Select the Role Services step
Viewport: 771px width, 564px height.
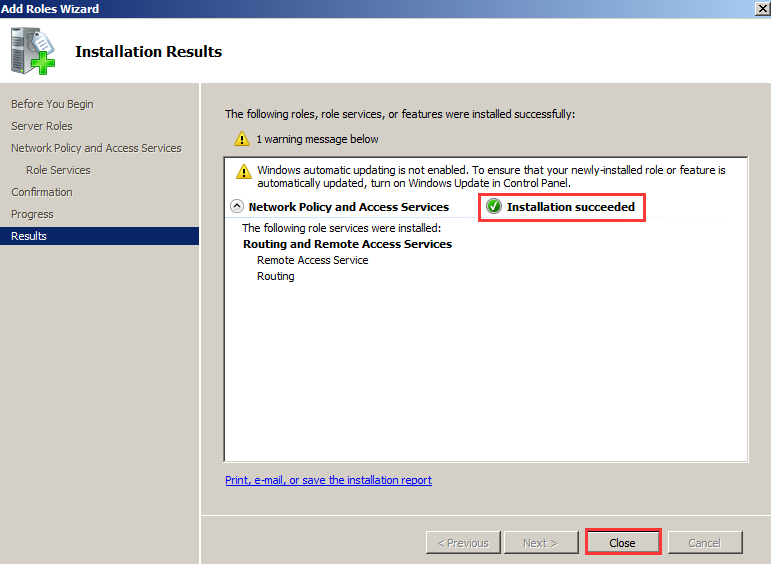coord(59,170)
